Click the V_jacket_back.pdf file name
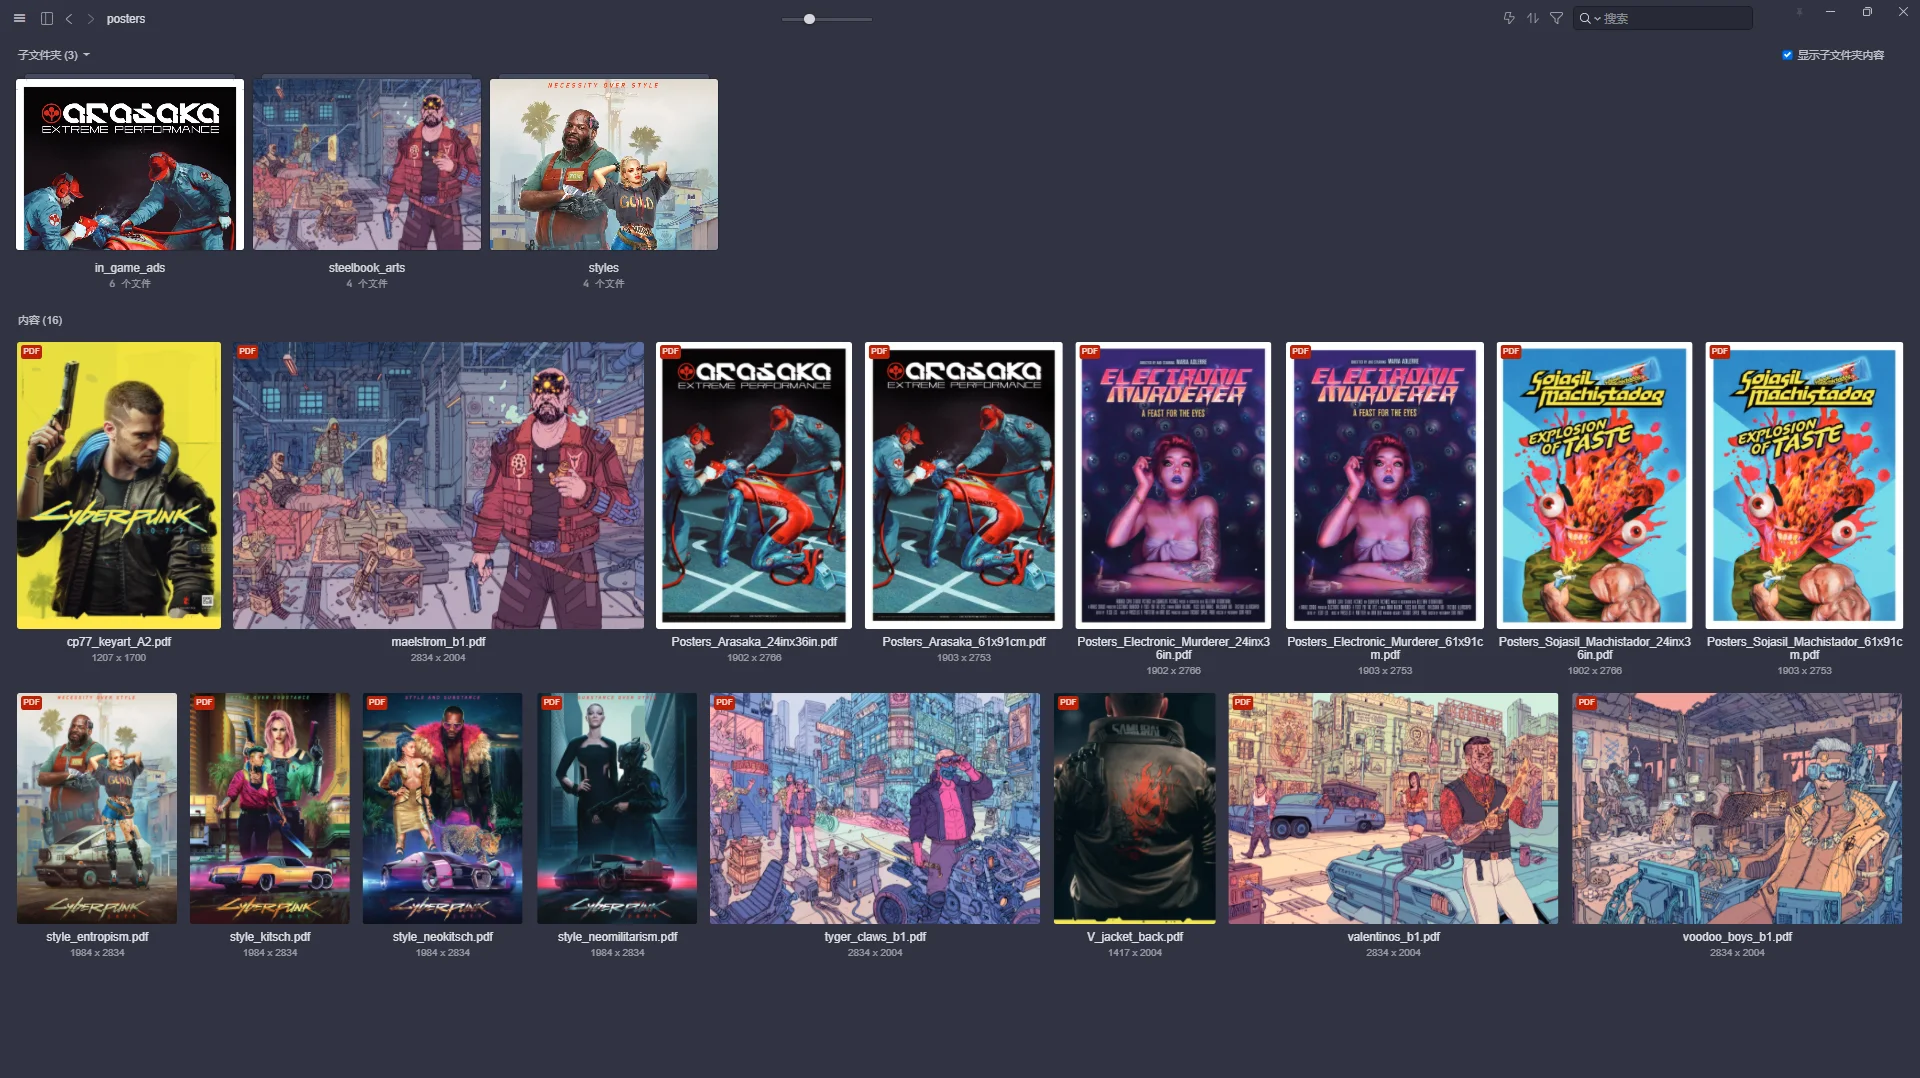Viewport: 1920px width, 1078px height. tap(1135, 937)
